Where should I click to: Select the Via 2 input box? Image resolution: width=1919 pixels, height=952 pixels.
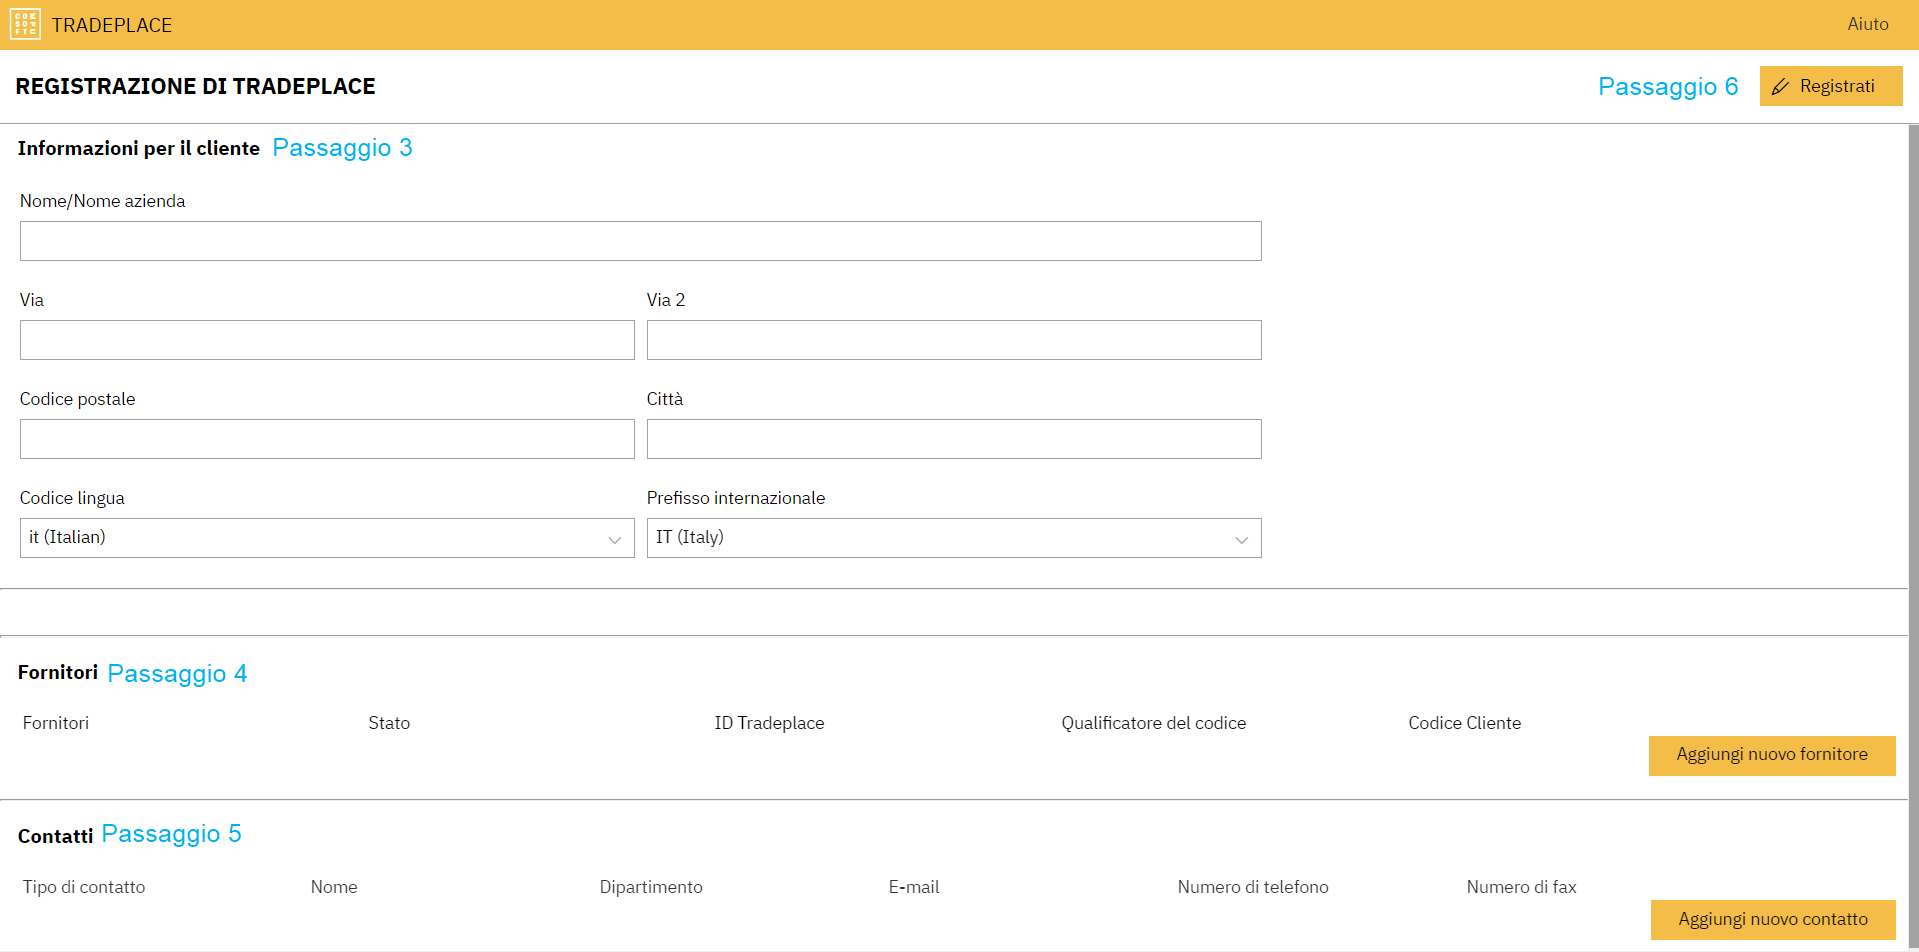click(953, 340)
